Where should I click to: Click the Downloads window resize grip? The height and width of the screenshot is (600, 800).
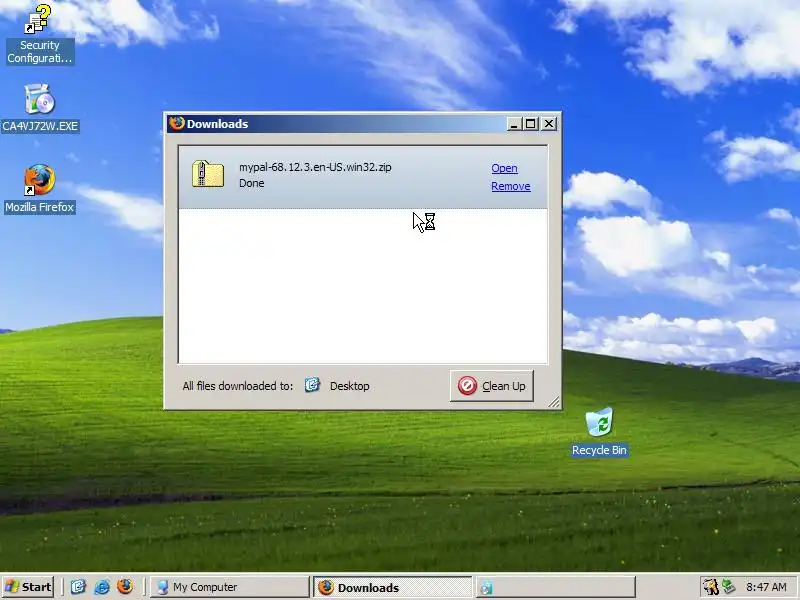554,402
